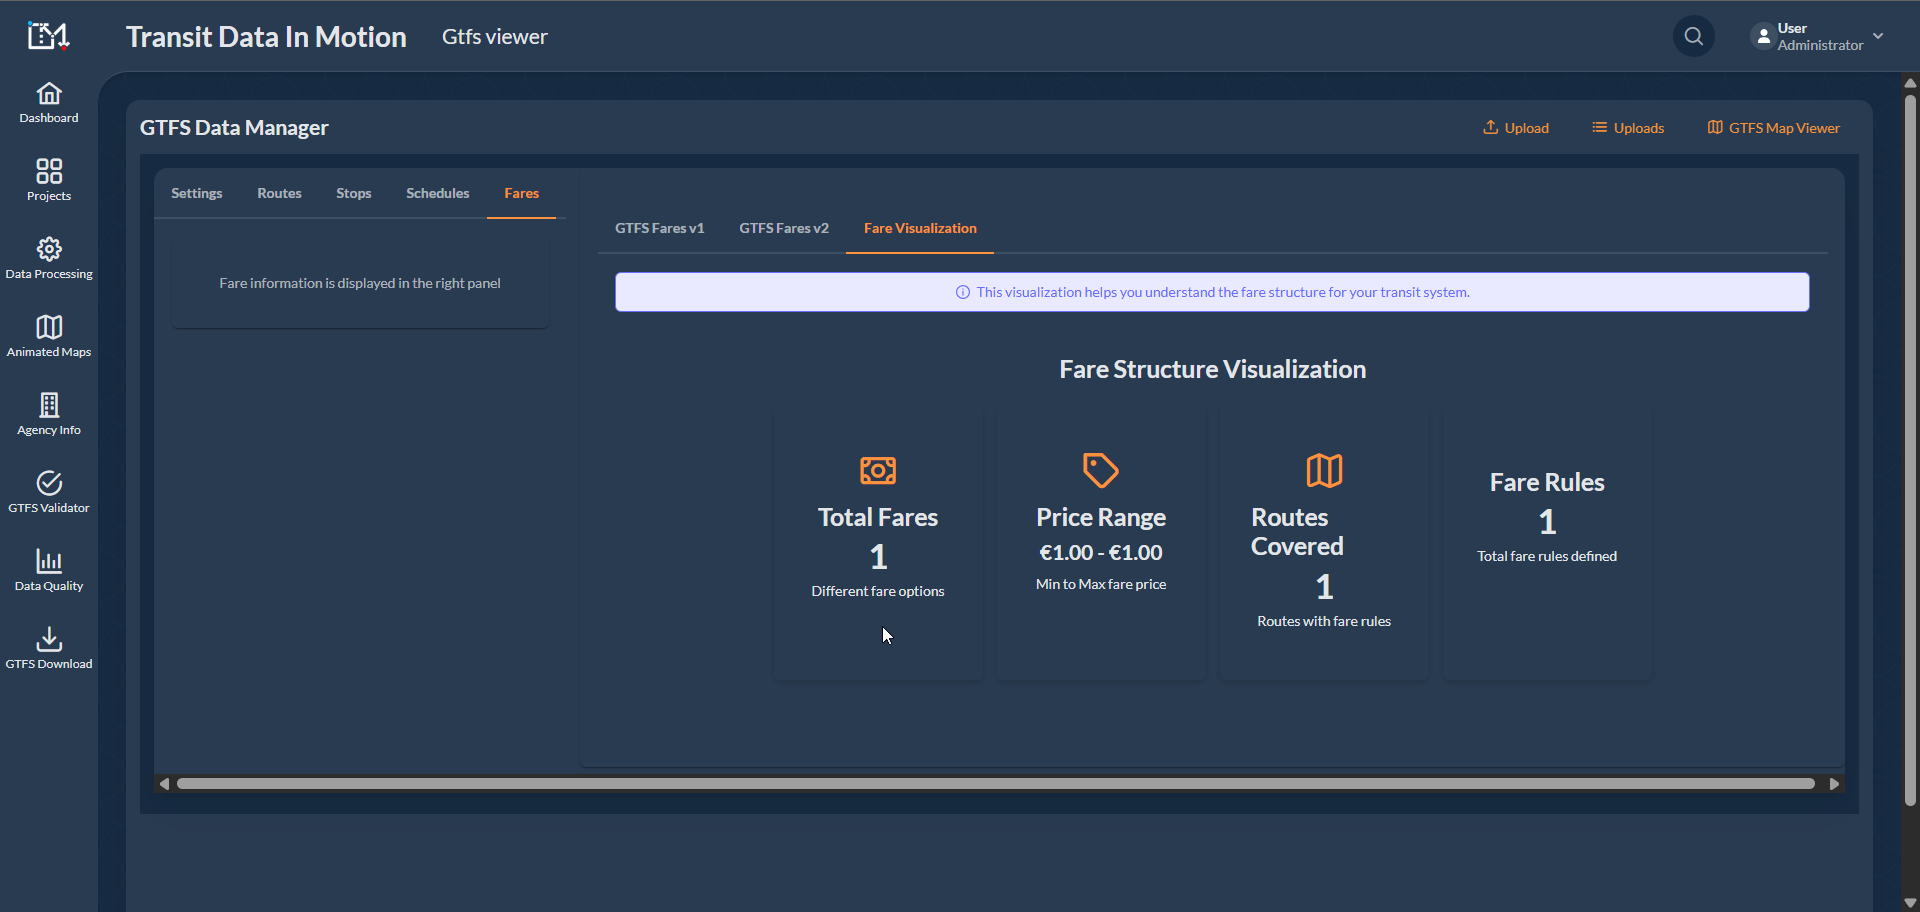Open the Schedules tab
Screen dimensions: 1920x912
click(437, 194)
